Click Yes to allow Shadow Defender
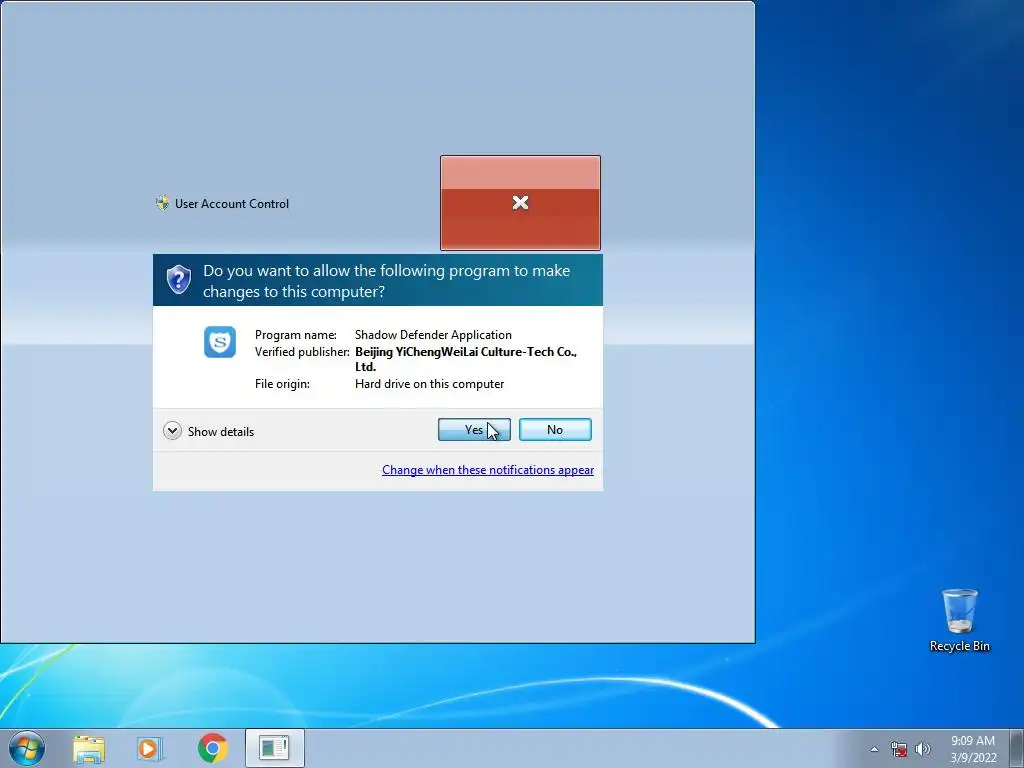The height and width of the screenshot is (768, 1024). [x=474, y=430]
